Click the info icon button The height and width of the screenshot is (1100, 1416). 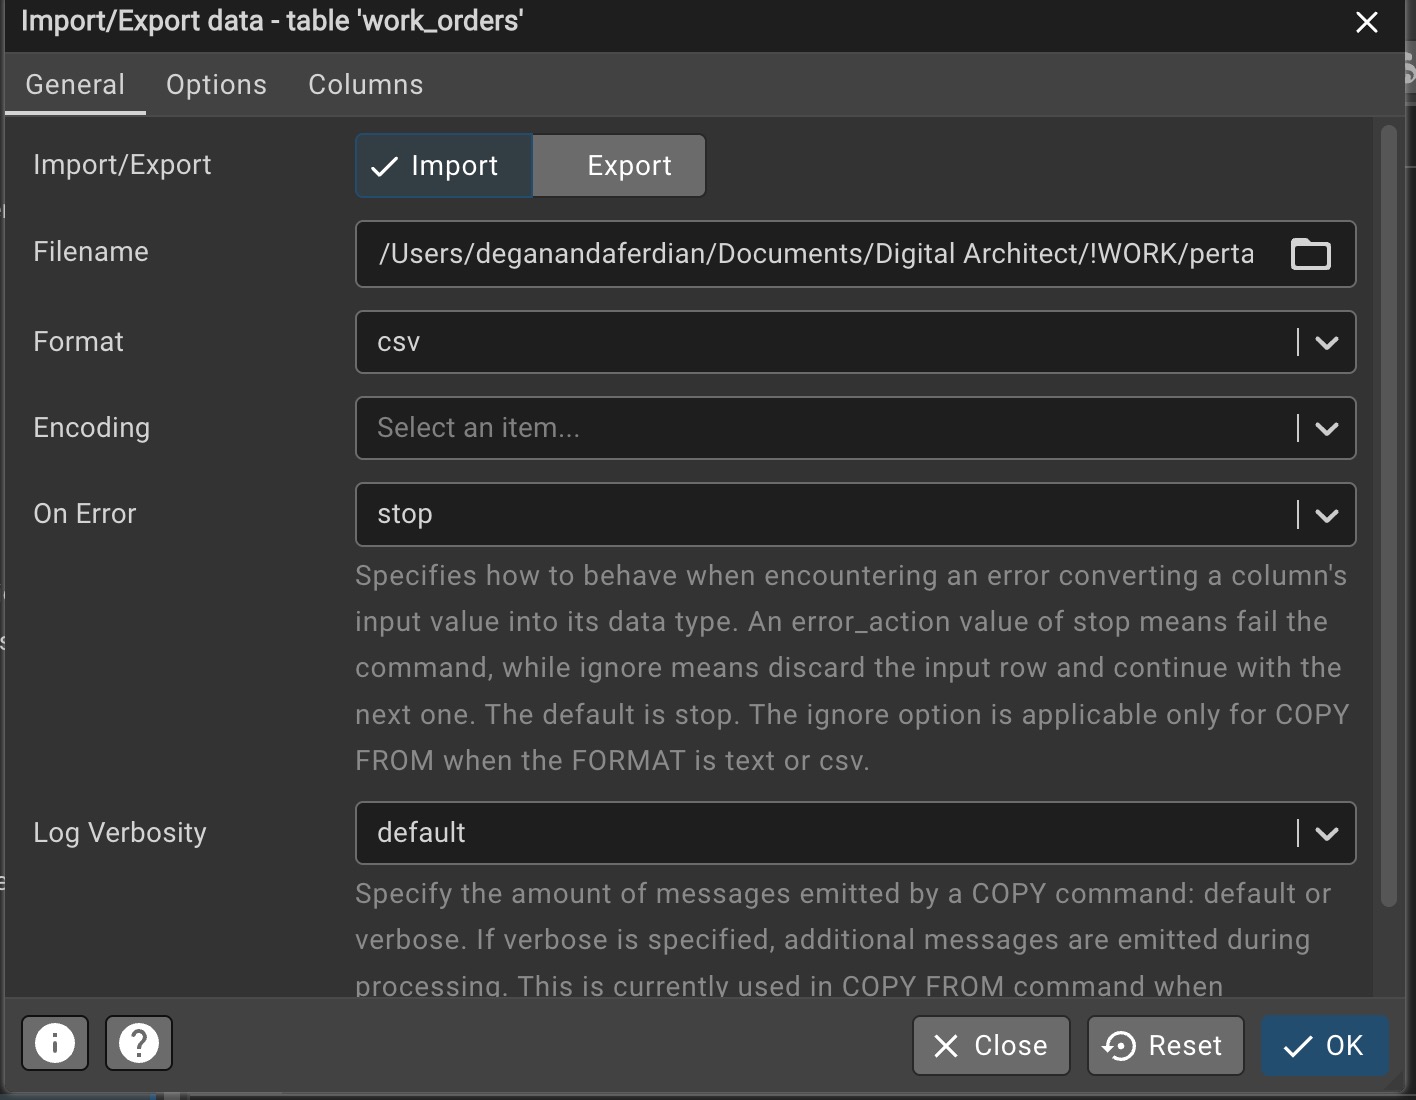point(55,1043)
